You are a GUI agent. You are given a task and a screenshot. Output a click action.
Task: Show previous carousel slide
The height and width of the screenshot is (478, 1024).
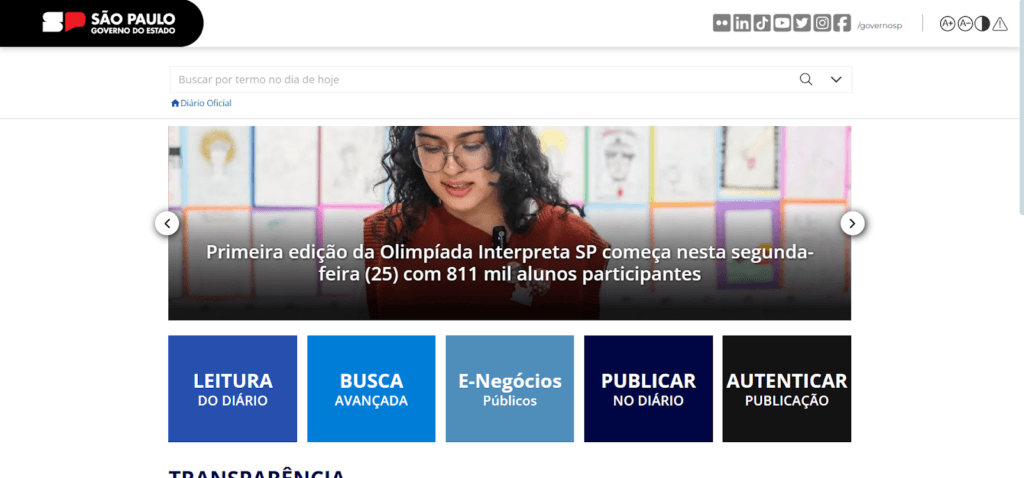167,224
